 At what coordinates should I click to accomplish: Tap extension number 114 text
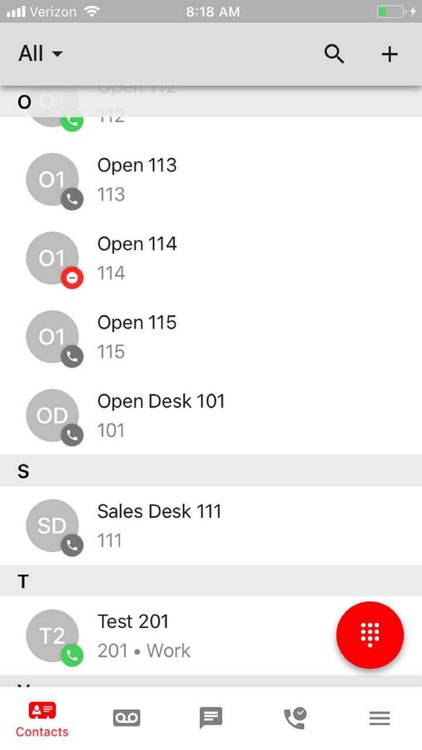pyautogui.click(x=111, y=273)
